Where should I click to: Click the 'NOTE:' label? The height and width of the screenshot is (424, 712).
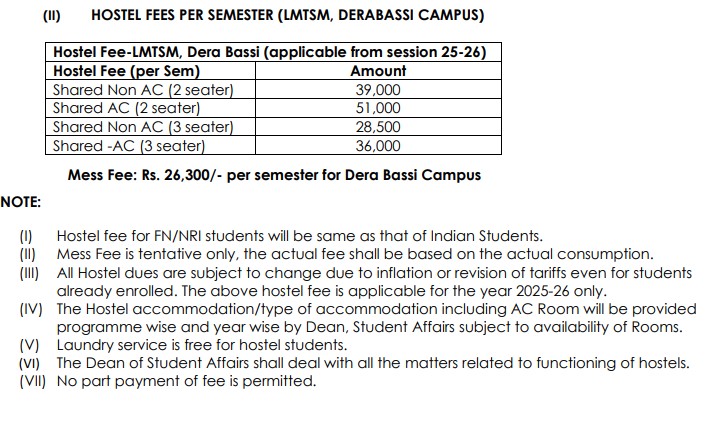21,202
